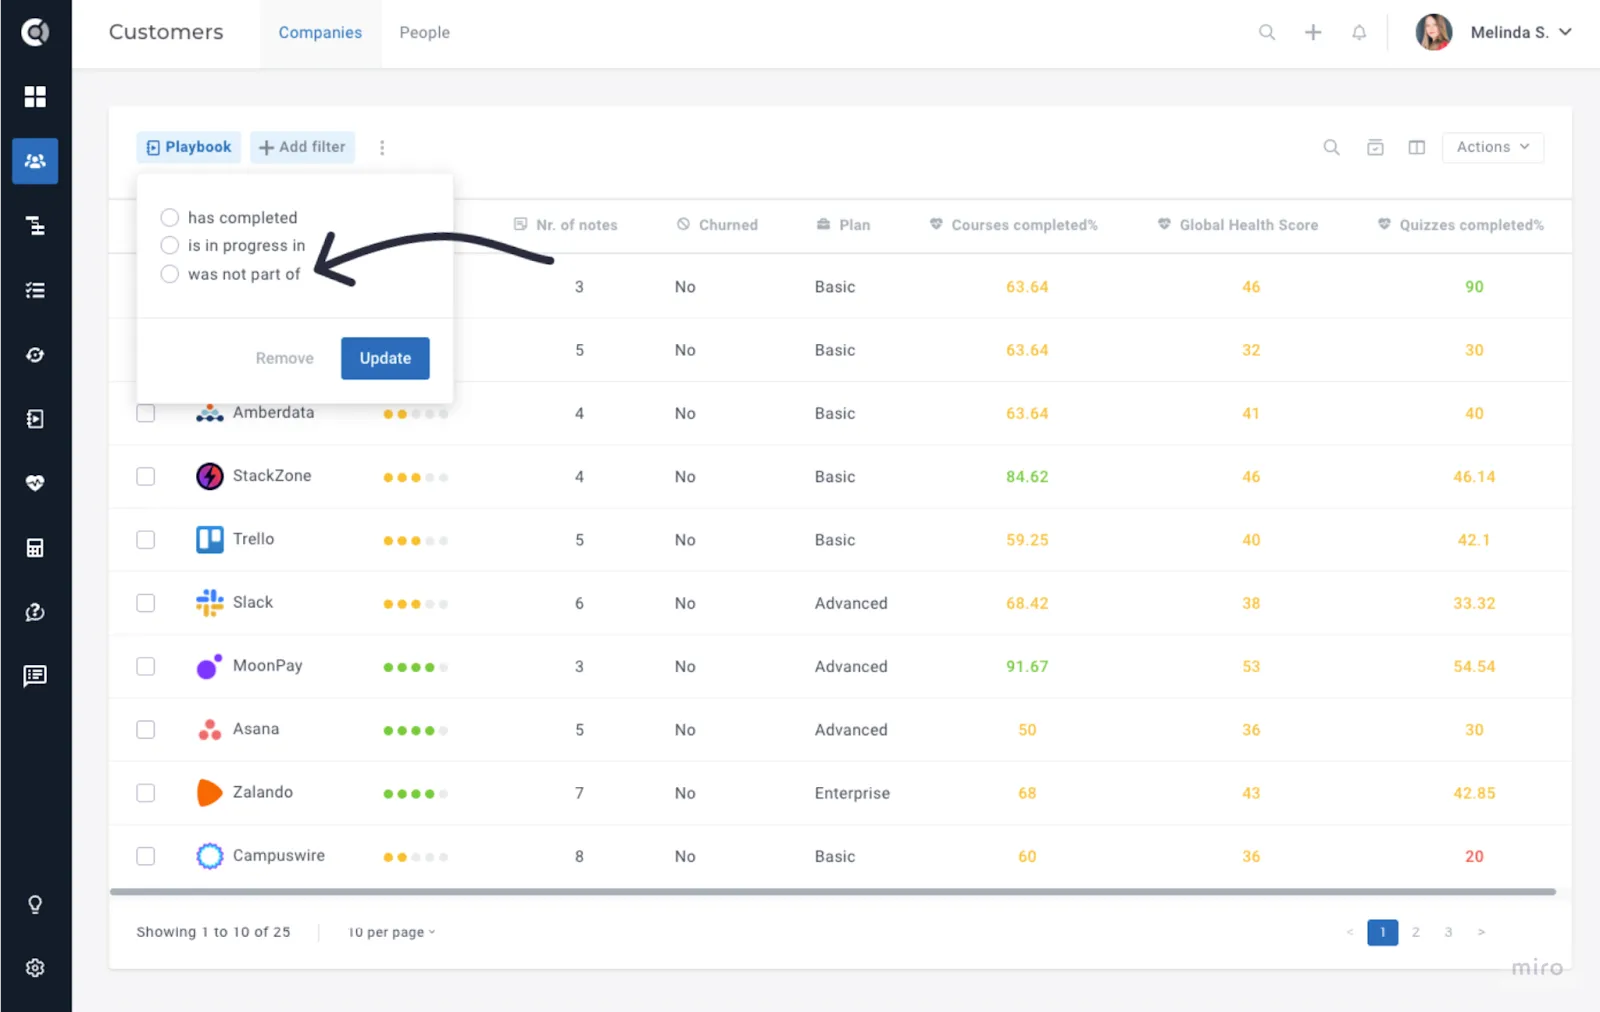Image resolution: width=1600 pixels, height=1012 pixels.
Task: Check the MoonPay row checkbox
Action: (146, 666)
